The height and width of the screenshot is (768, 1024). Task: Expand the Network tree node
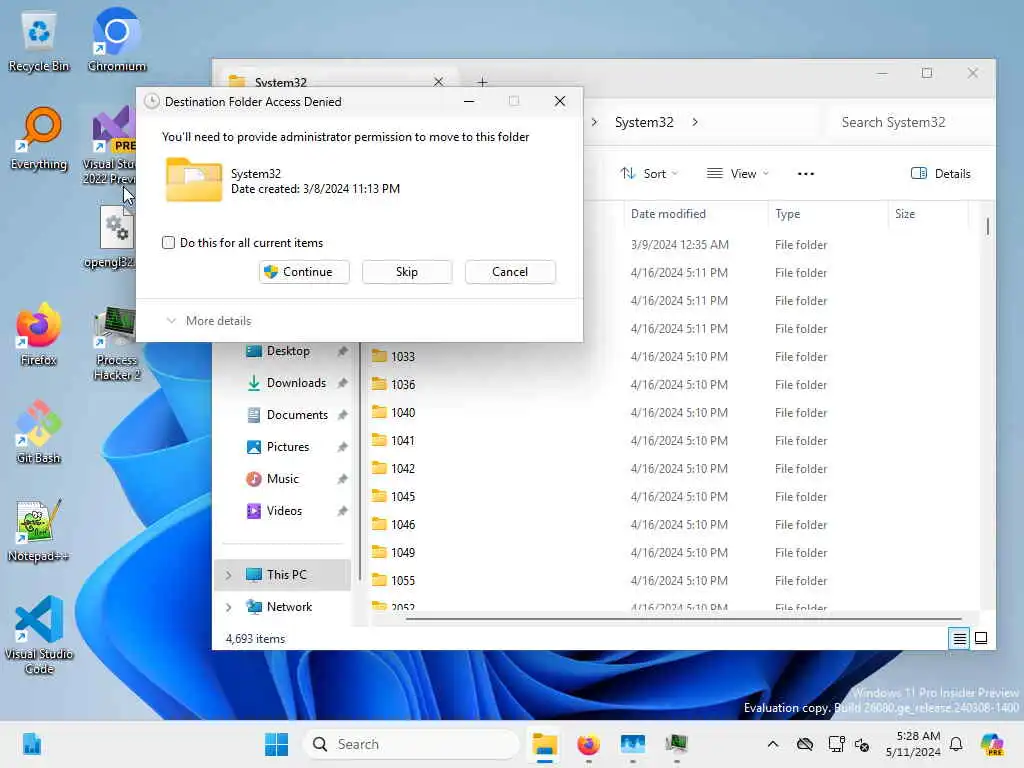pos(229,607)
